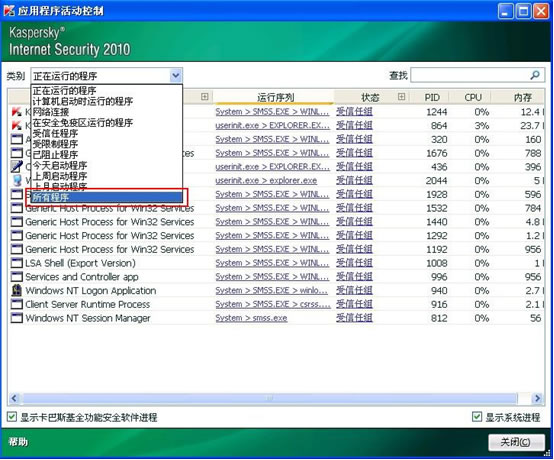Open the 类别 category dropdown arrow
The width and height of the screenshot is (554, 460).
click(x=176, y=76)
